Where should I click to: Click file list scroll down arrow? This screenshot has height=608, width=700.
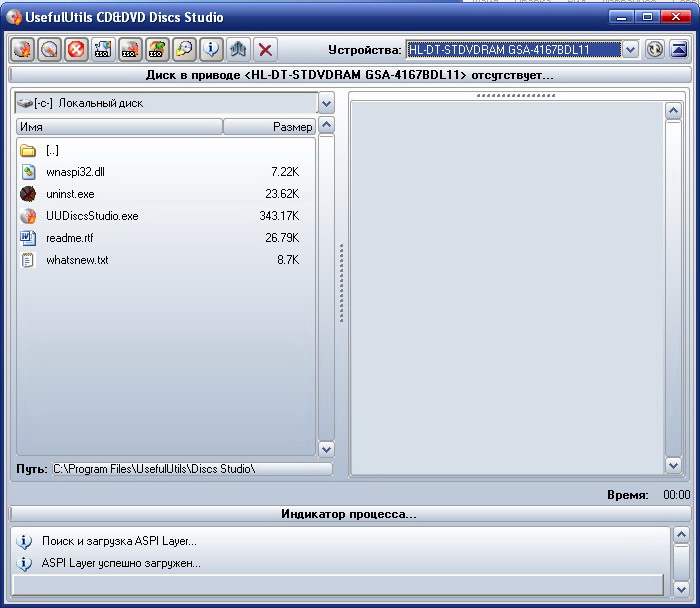326,449
